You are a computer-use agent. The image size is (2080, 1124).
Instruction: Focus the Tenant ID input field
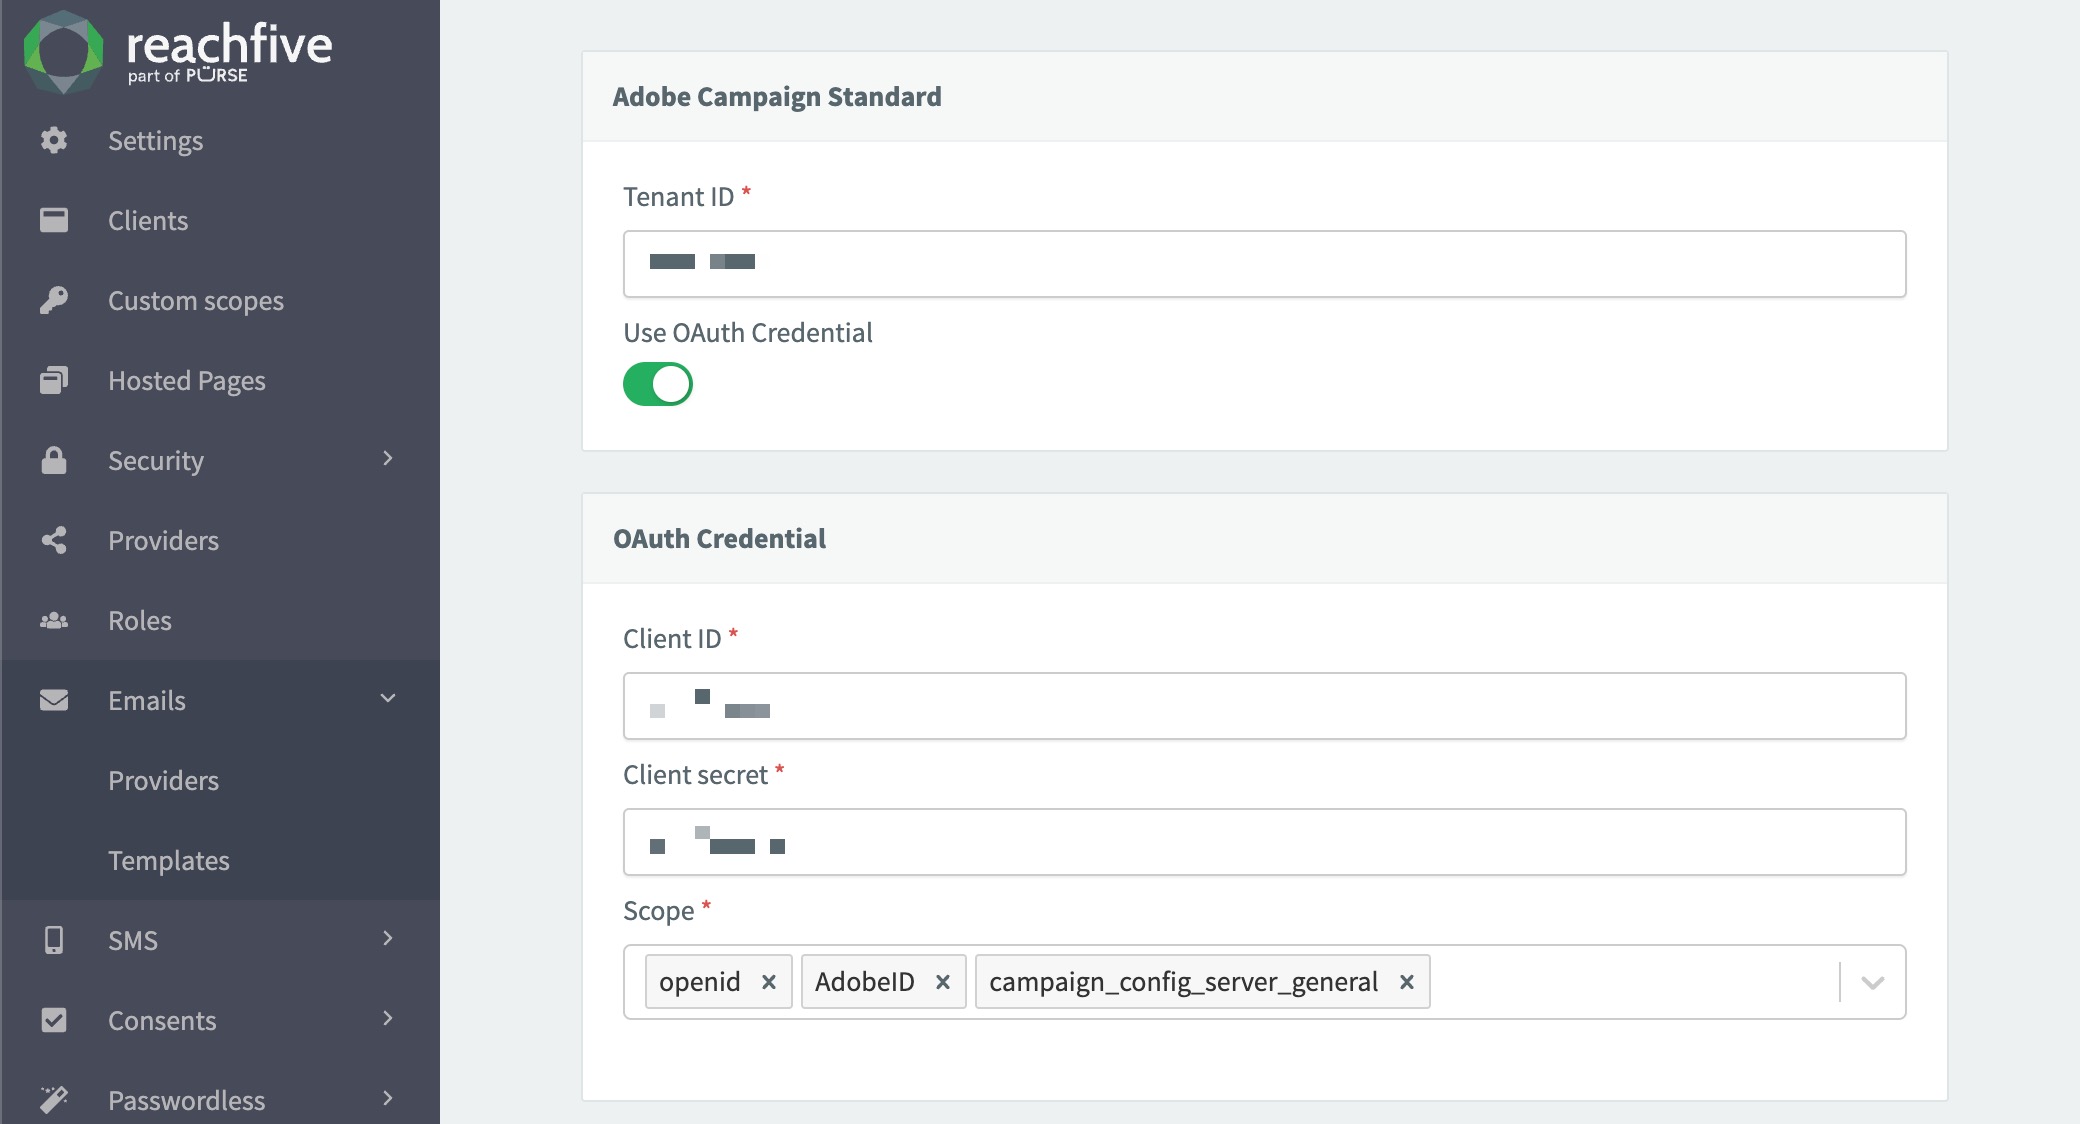click(x=1264, y=264)
